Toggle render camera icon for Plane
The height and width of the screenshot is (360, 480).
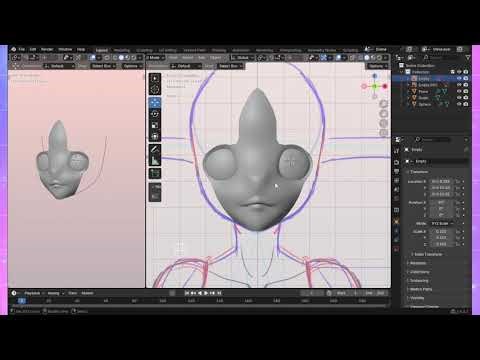466,91
